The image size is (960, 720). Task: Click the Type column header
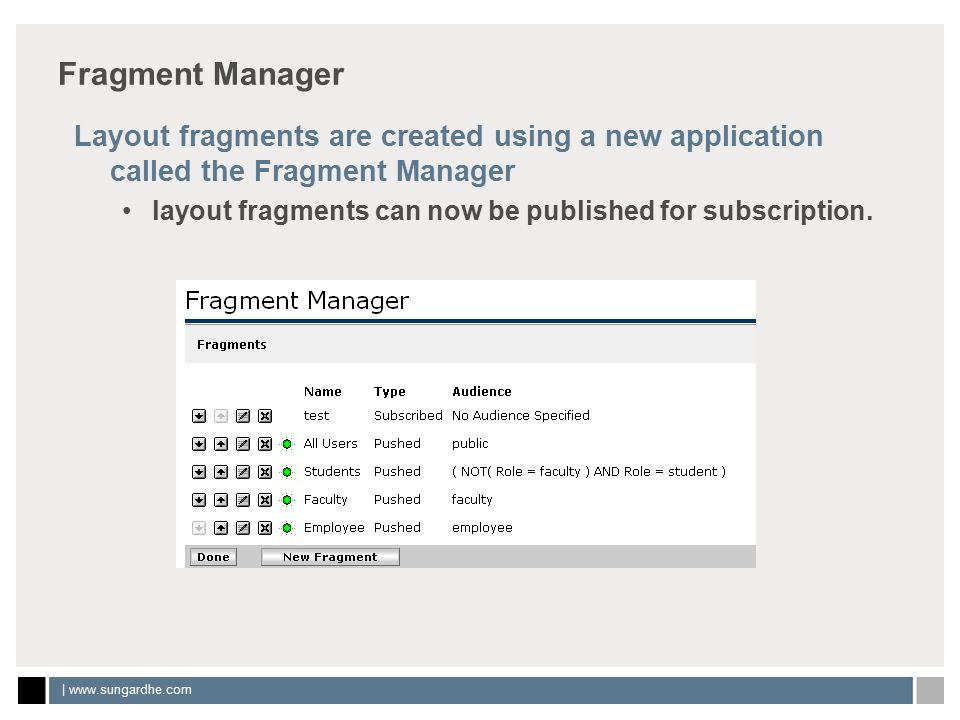[x=389, y=392]
